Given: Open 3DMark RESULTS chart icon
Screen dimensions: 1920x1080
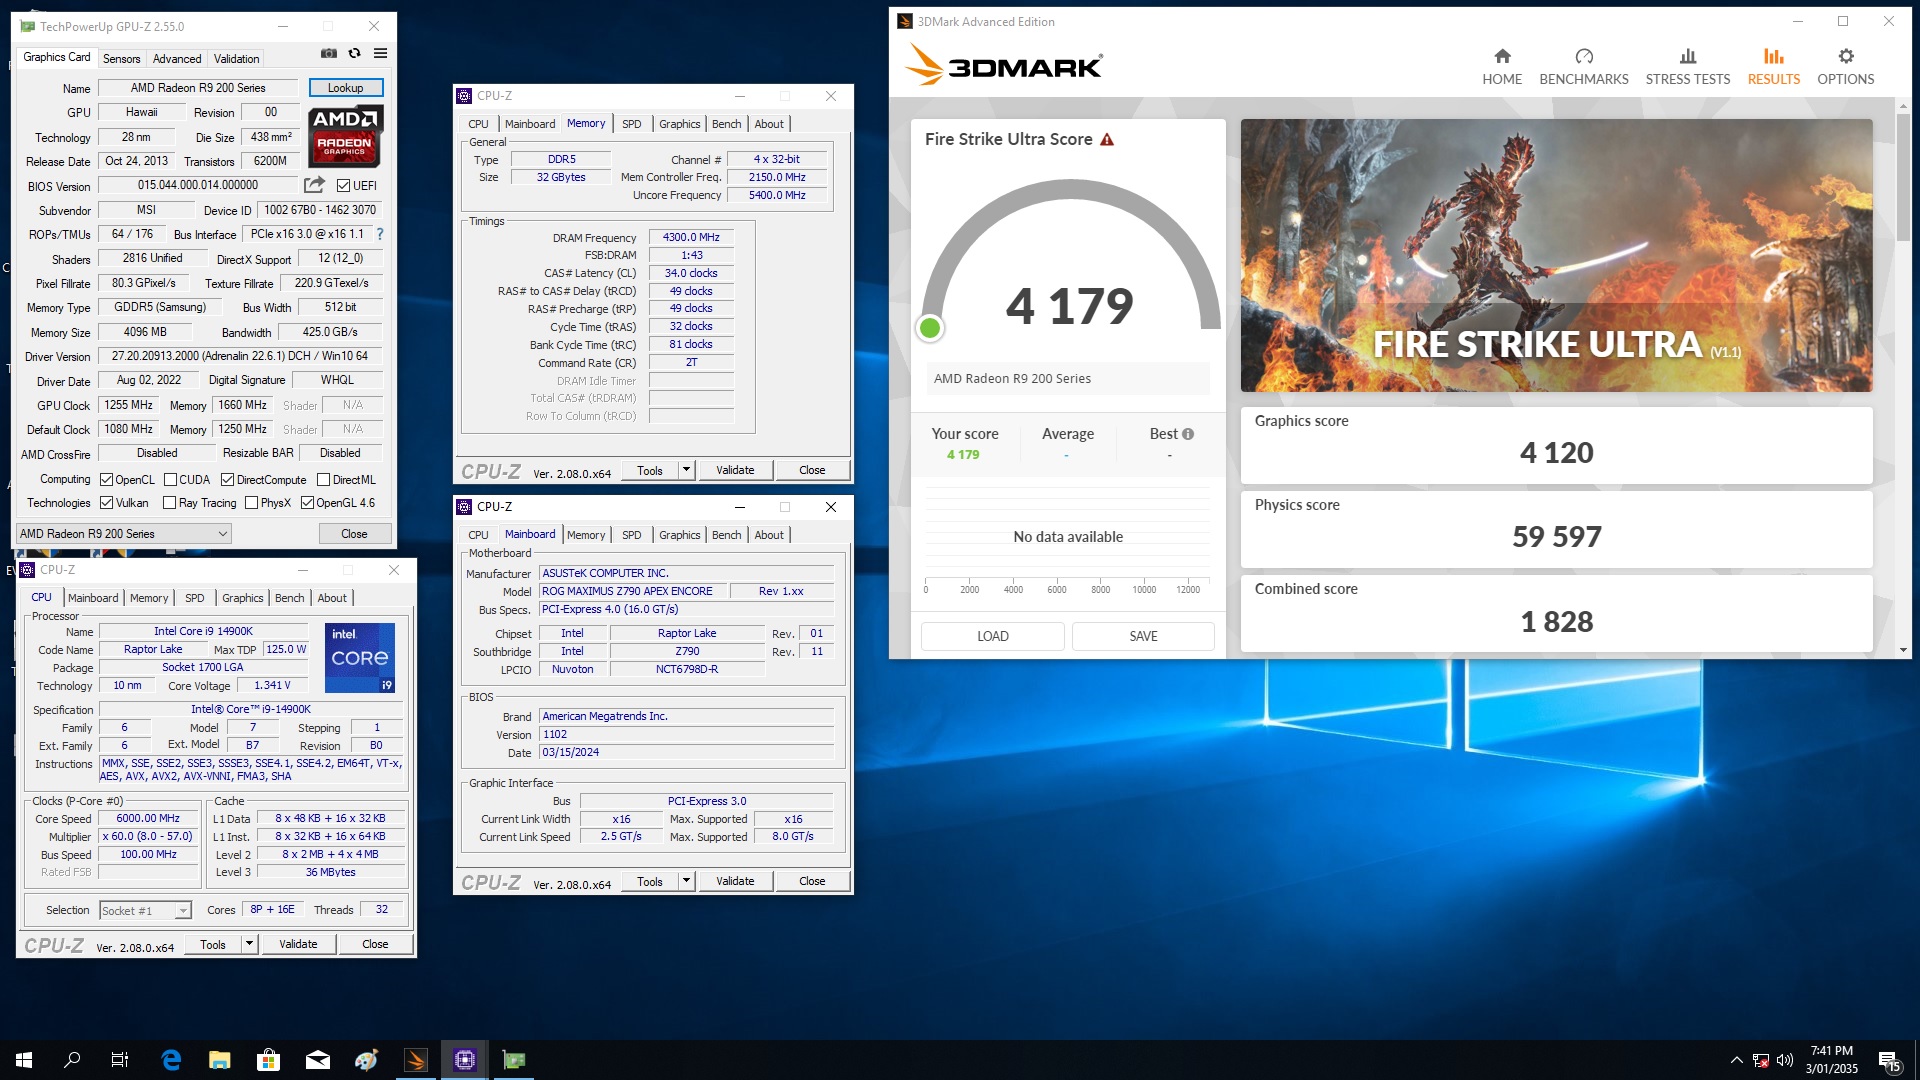Looking at the screenshot, I should click(1774, 56).
